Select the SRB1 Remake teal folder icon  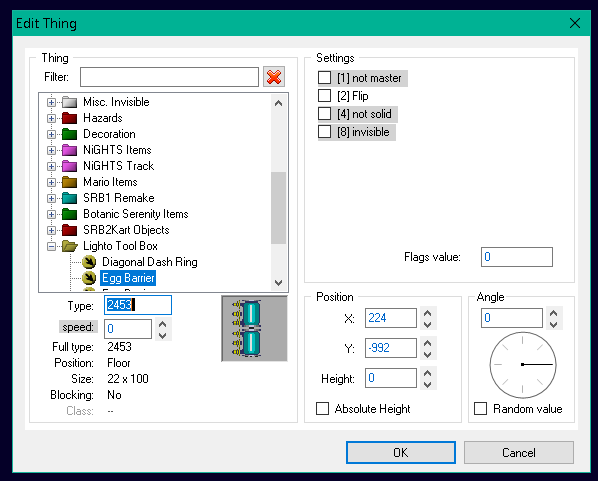point(69,198)
